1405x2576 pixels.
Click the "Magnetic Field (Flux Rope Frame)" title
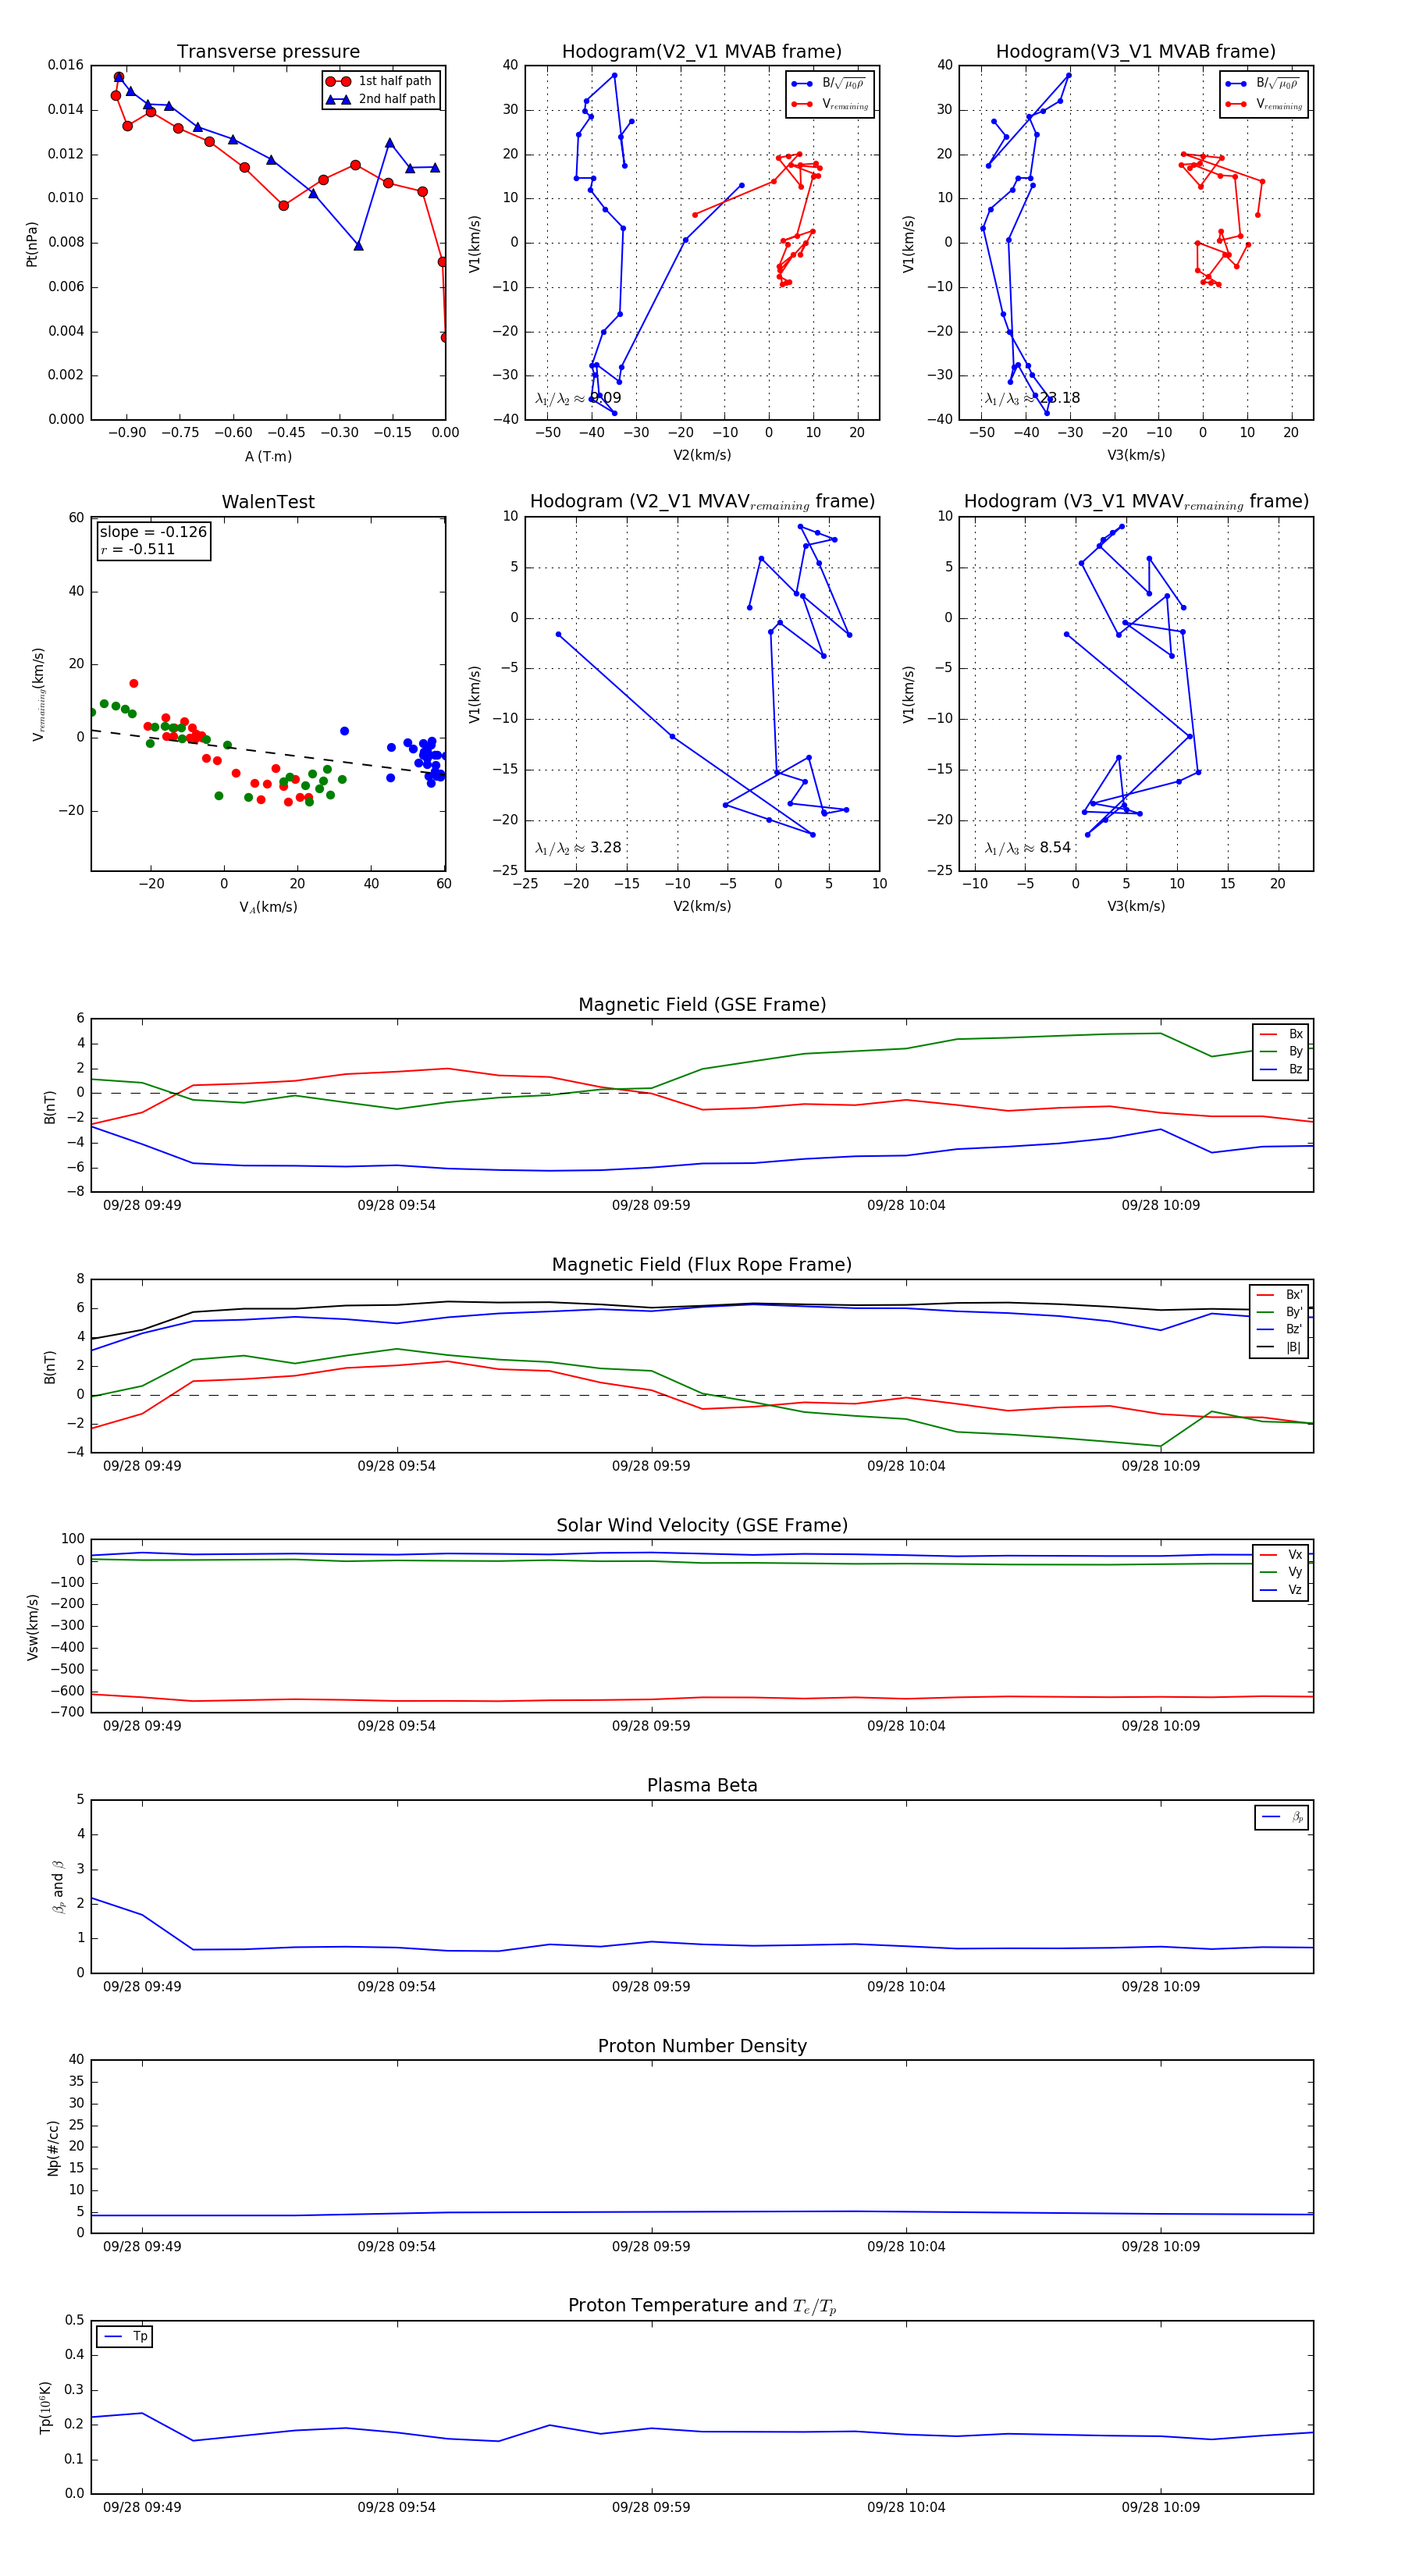702,1265
